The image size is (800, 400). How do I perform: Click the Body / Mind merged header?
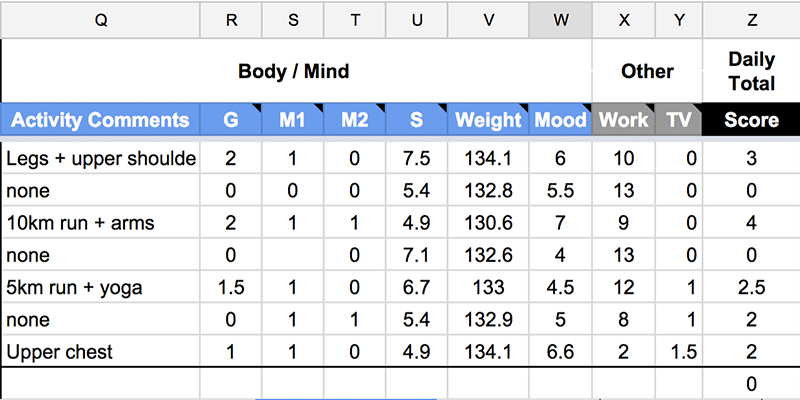[296, 71]
